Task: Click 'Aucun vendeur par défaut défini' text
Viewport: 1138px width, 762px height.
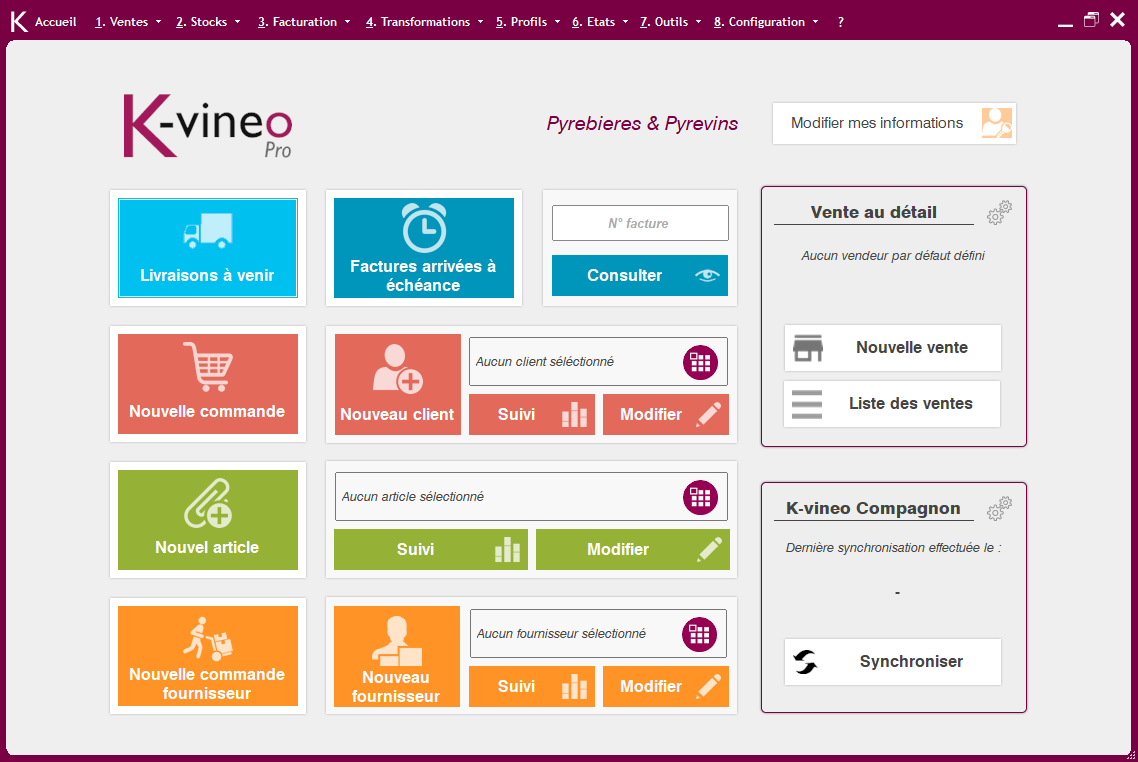Action: click(x=893, y=255)
